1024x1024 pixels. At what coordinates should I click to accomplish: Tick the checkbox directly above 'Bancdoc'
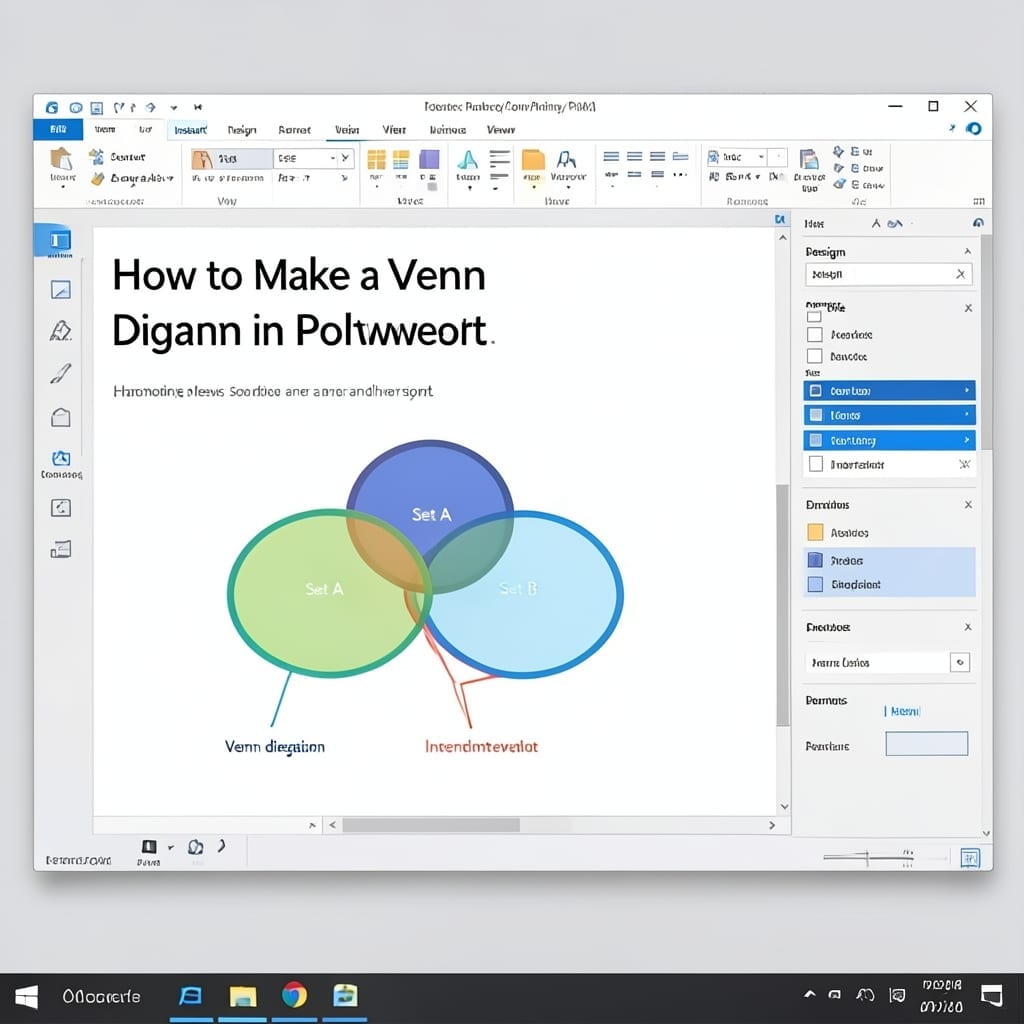pos(814,334)
